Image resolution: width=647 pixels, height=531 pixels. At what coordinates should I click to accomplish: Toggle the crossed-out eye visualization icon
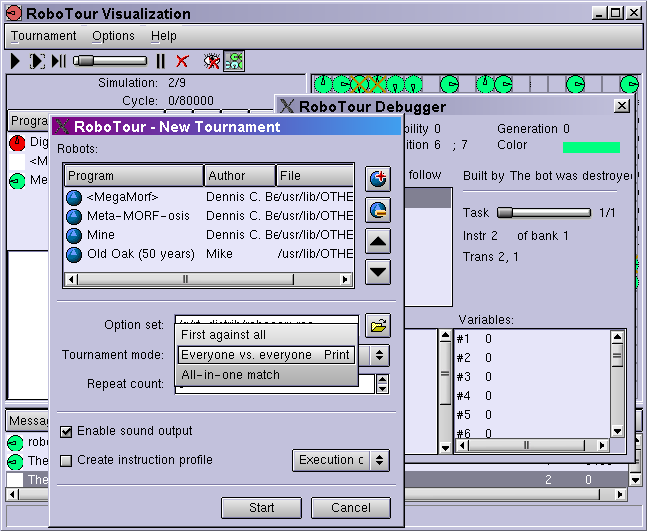212,61
